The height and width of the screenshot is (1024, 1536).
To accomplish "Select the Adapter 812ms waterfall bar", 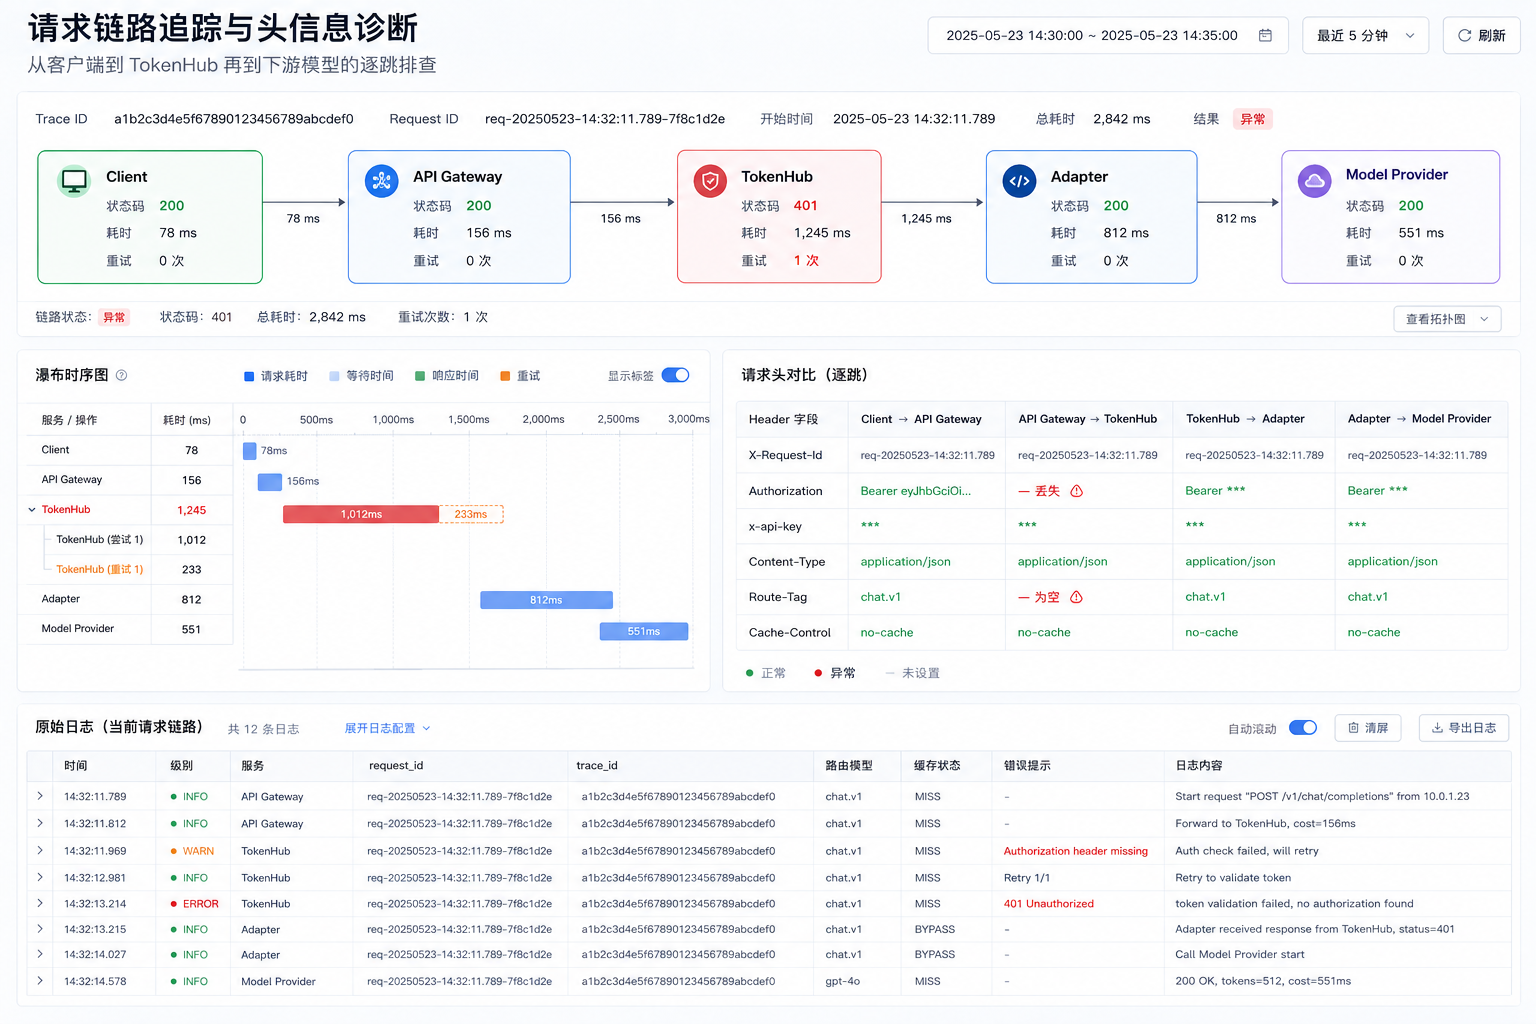I will [546, 600].
